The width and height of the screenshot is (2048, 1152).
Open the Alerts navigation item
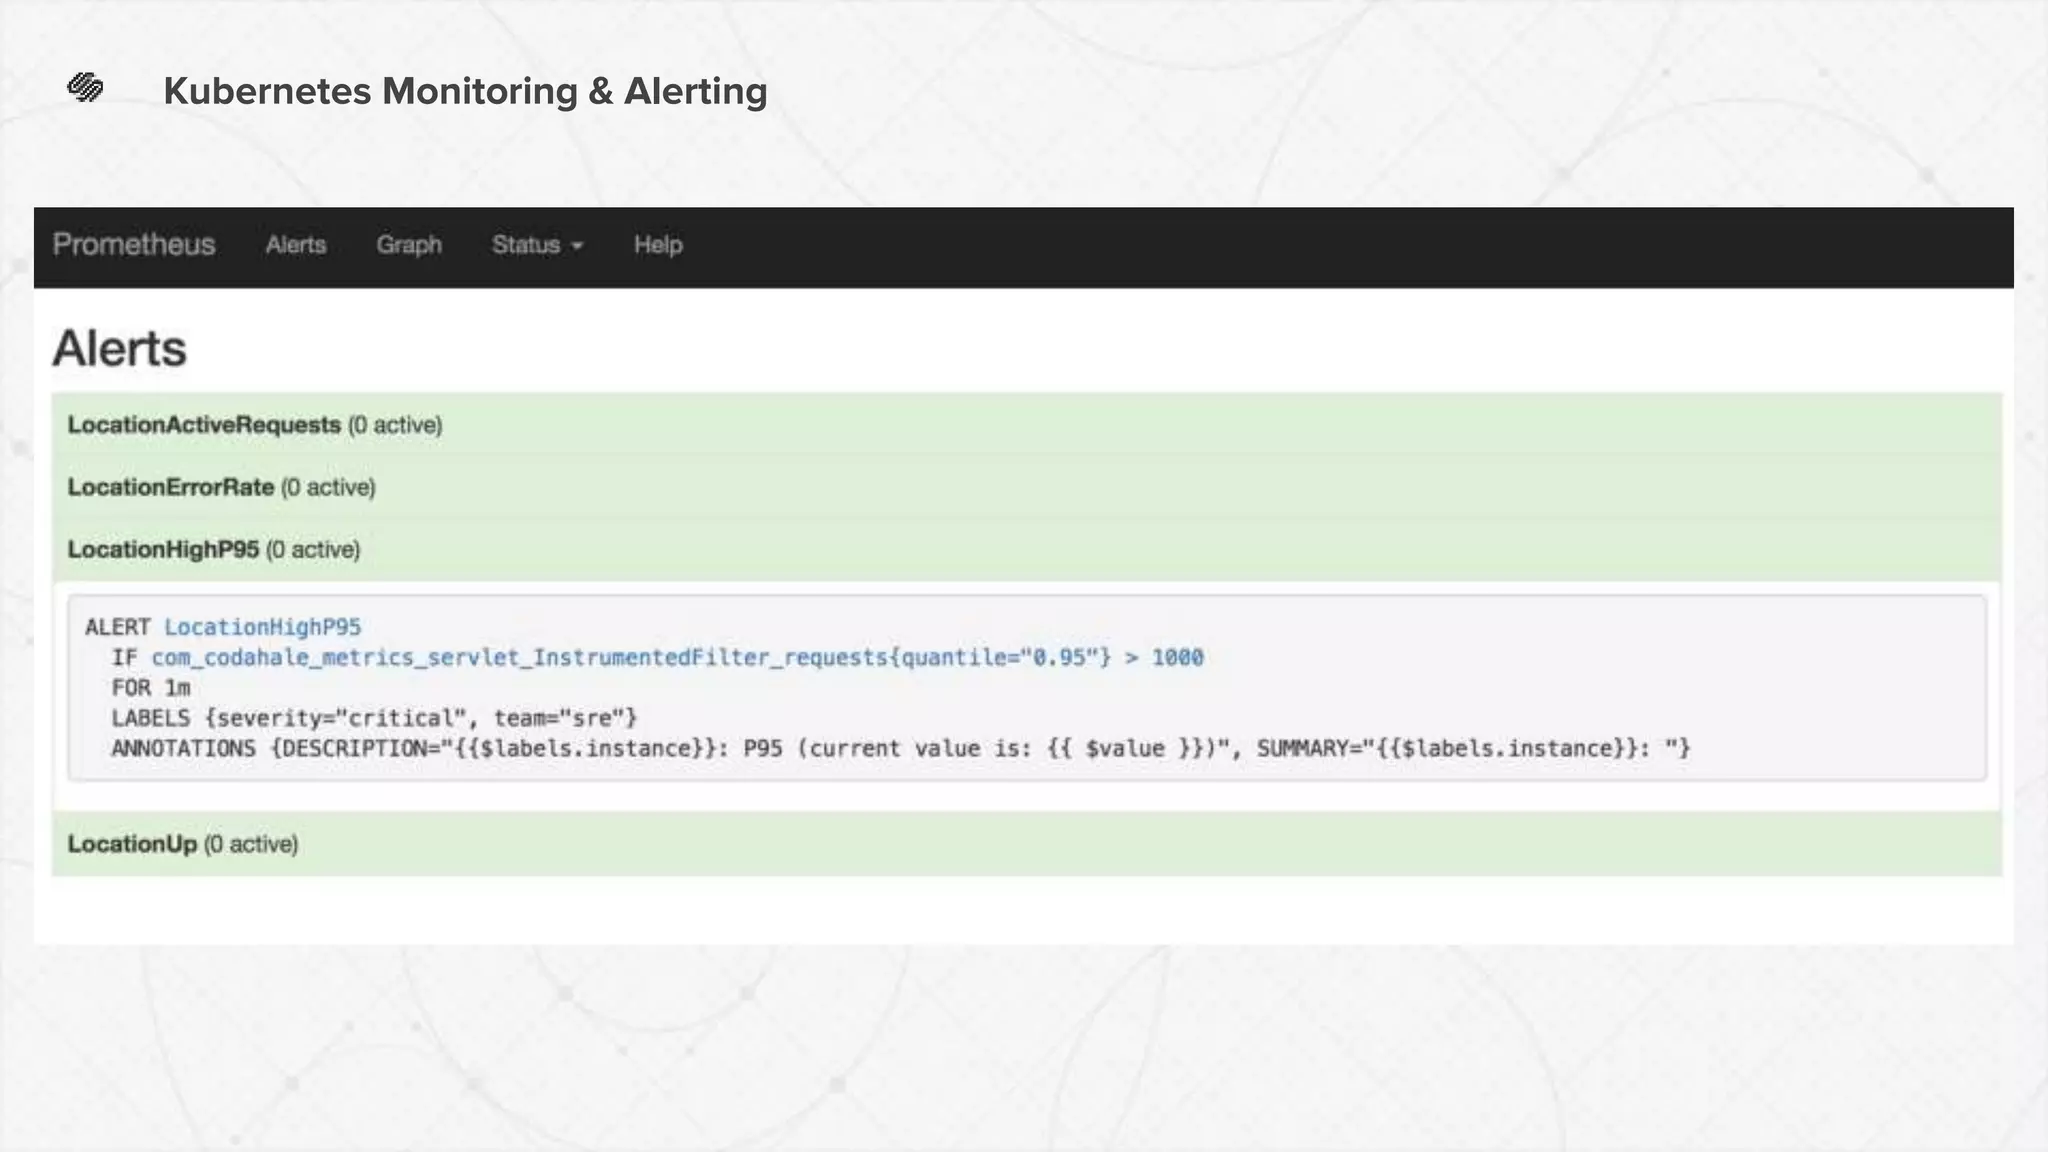[x=296, y=245]
